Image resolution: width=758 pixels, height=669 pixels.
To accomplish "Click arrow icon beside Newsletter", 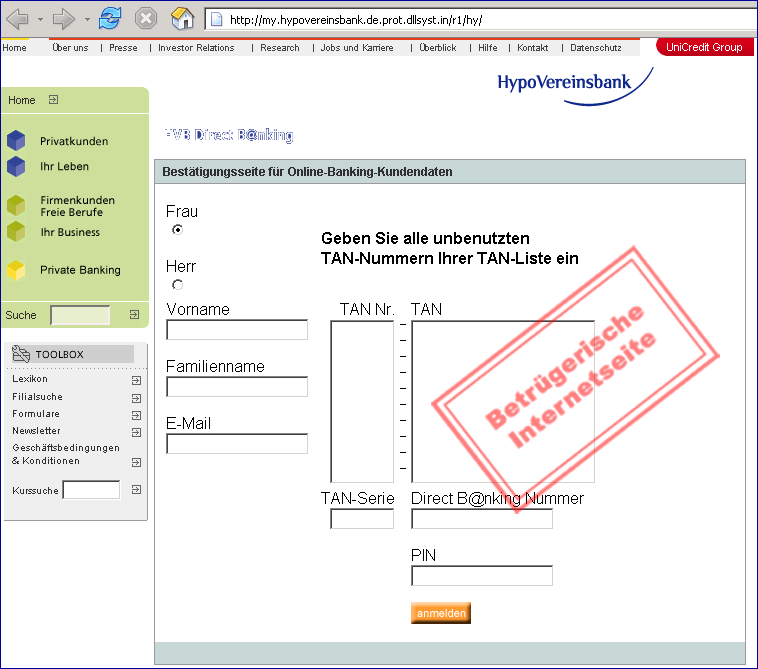I will coord(136,432).
